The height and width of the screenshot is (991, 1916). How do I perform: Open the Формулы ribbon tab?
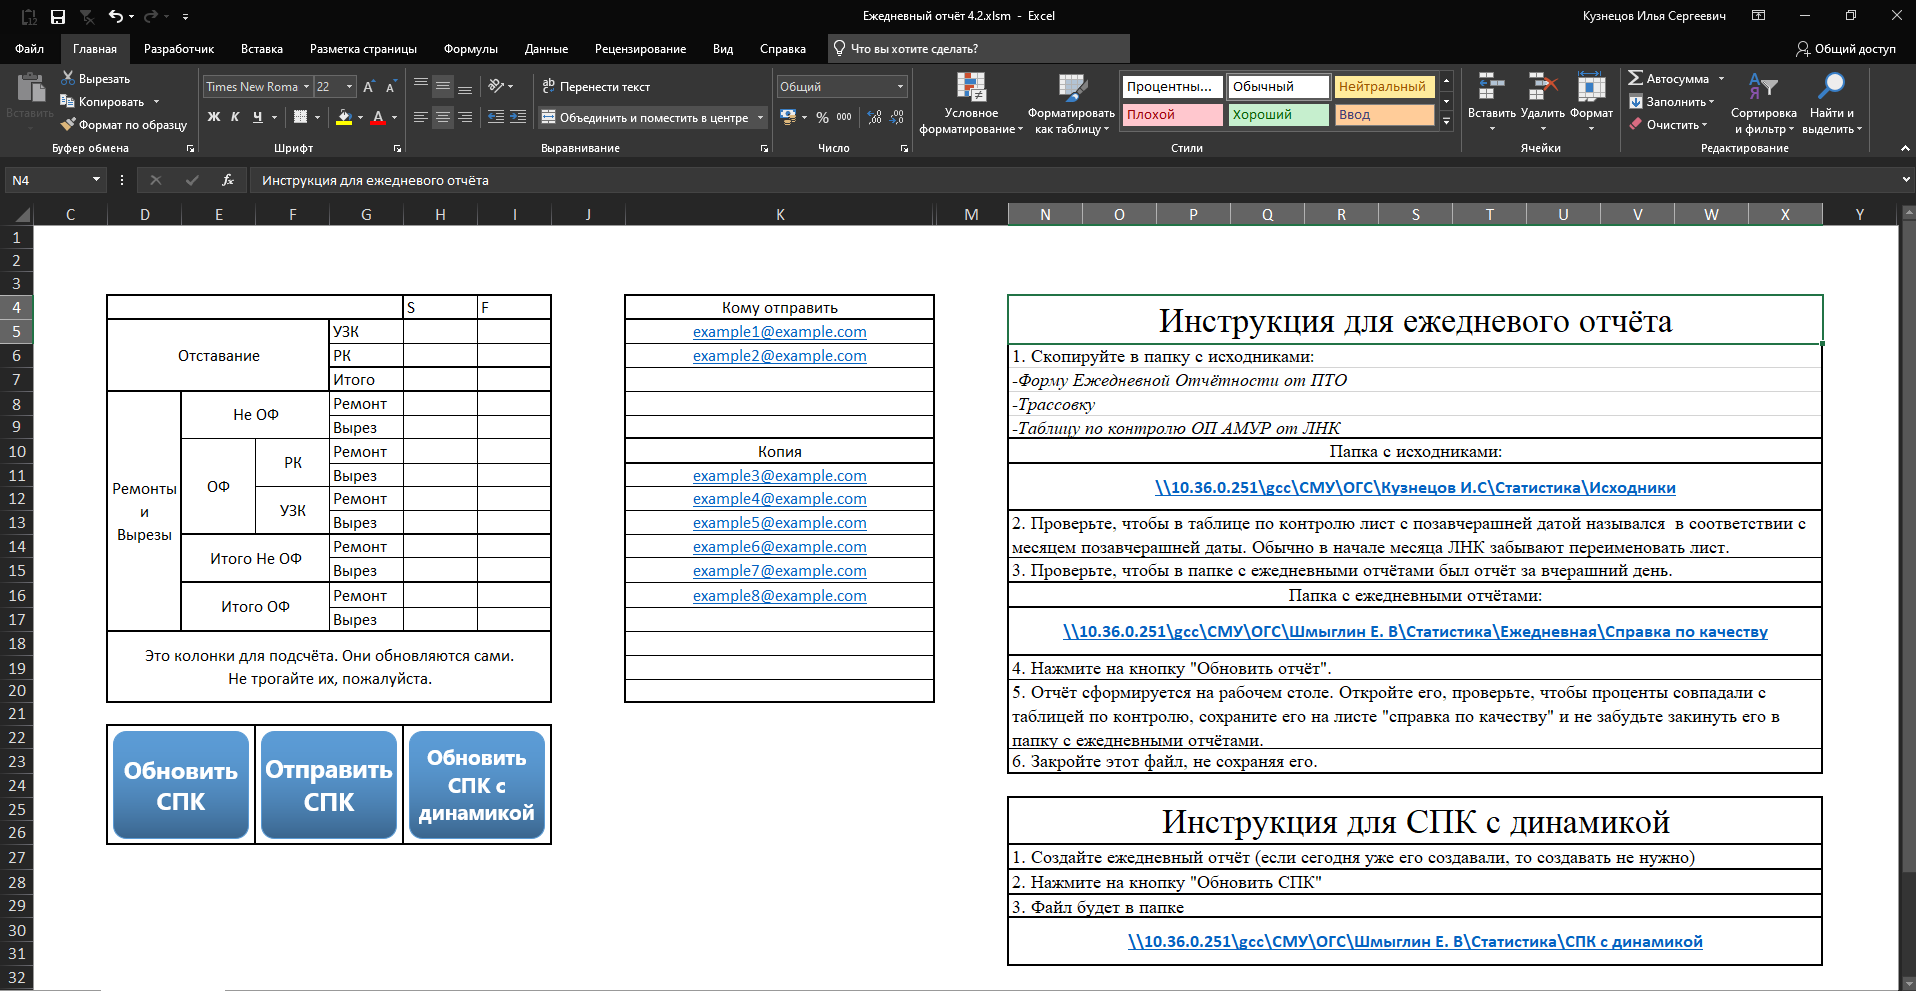(470, 49)
